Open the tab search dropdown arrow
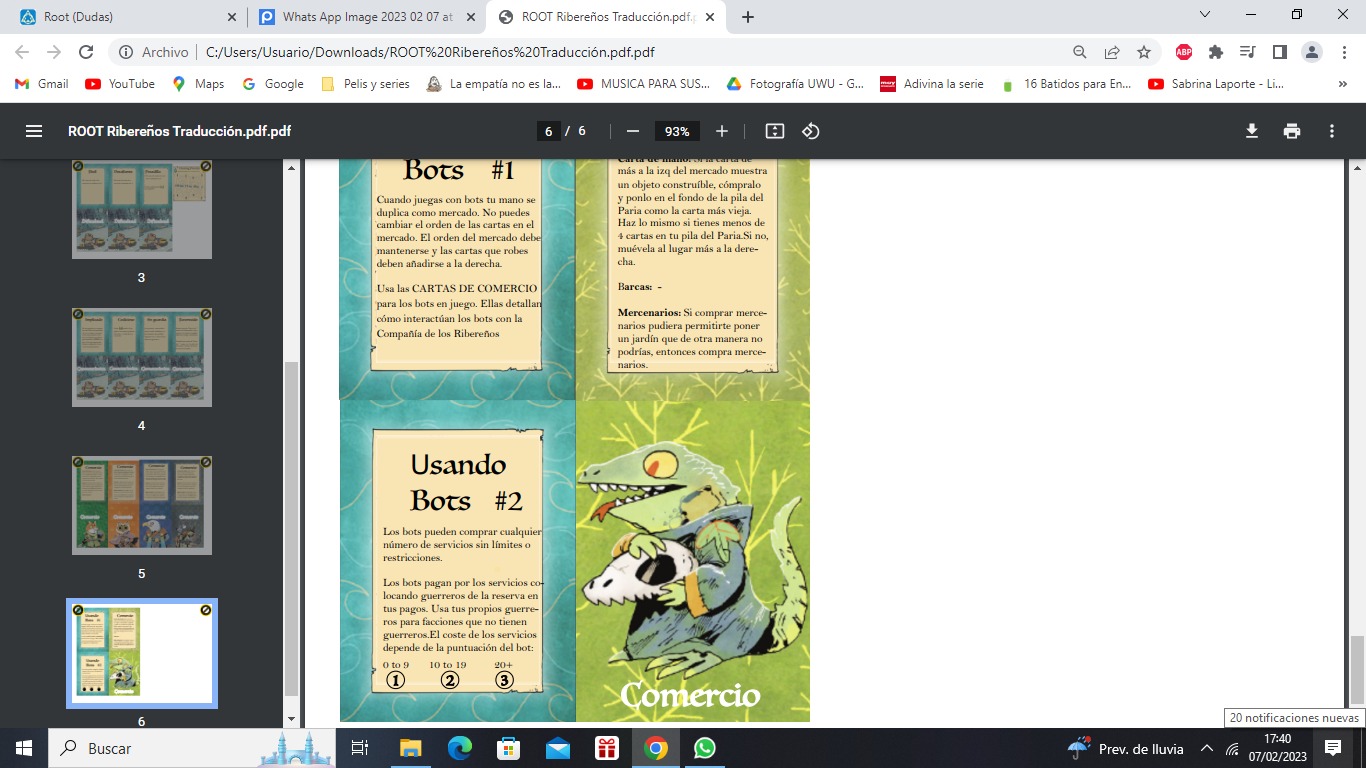This screenshot has width=1366, height=768. 1205,15
